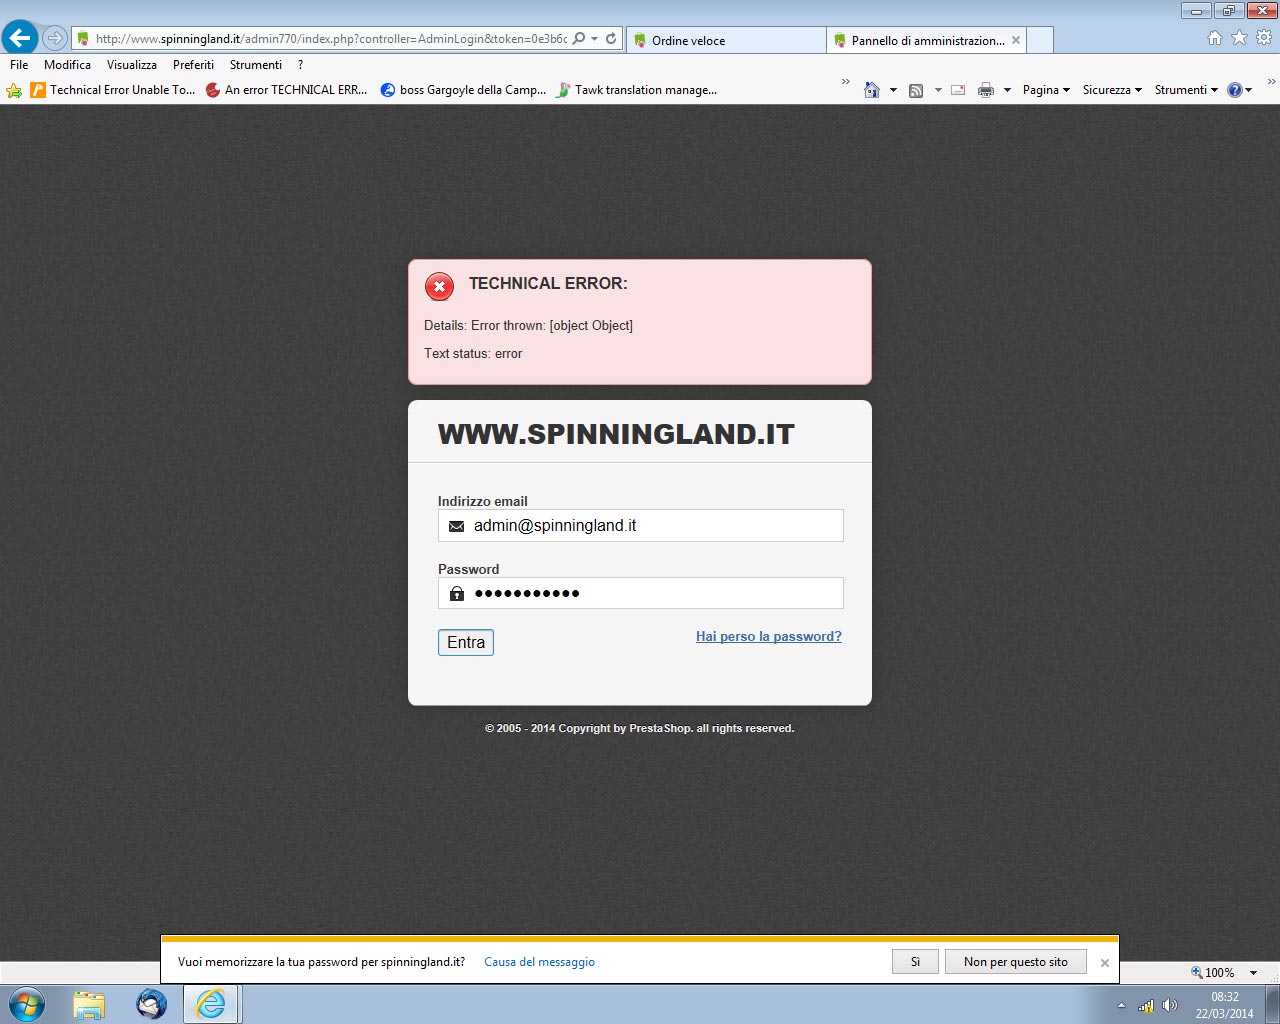Click the network signal tray icon
Screen dimensions: 1280x1024
pos(1146,1006)
